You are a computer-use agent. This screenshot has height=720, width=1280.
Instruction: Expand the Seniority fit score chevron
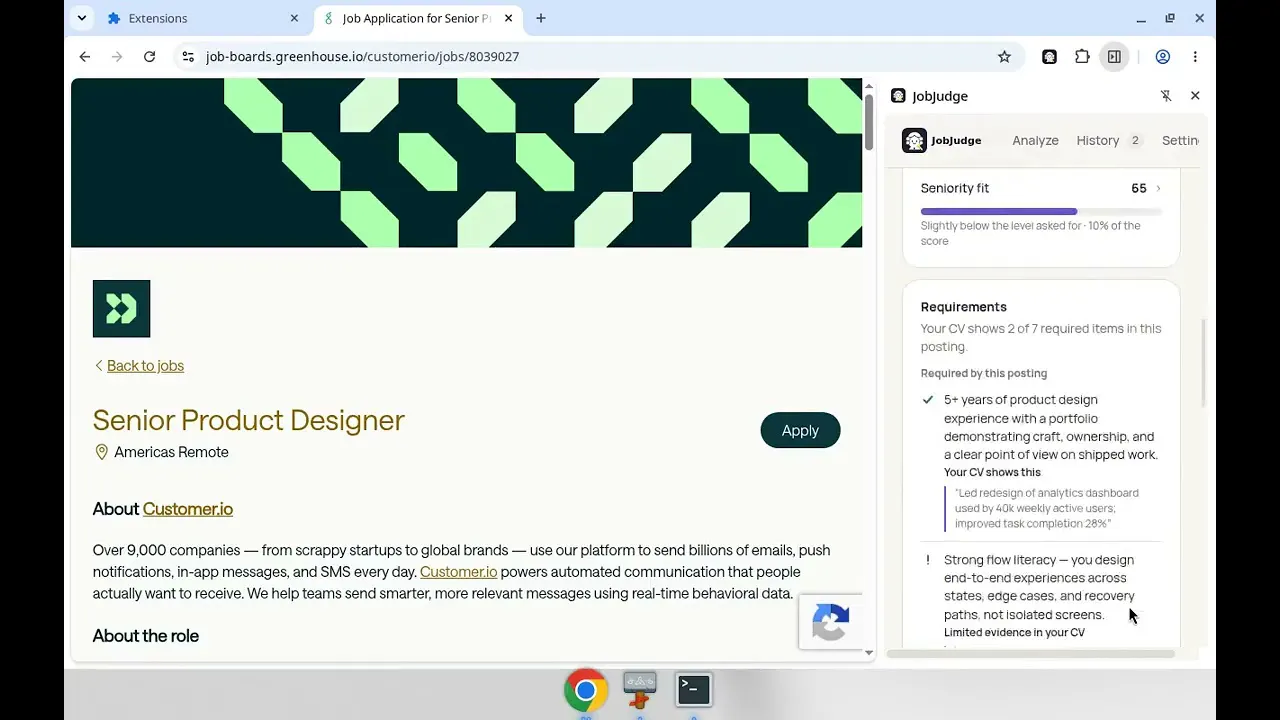(1158, 188)
